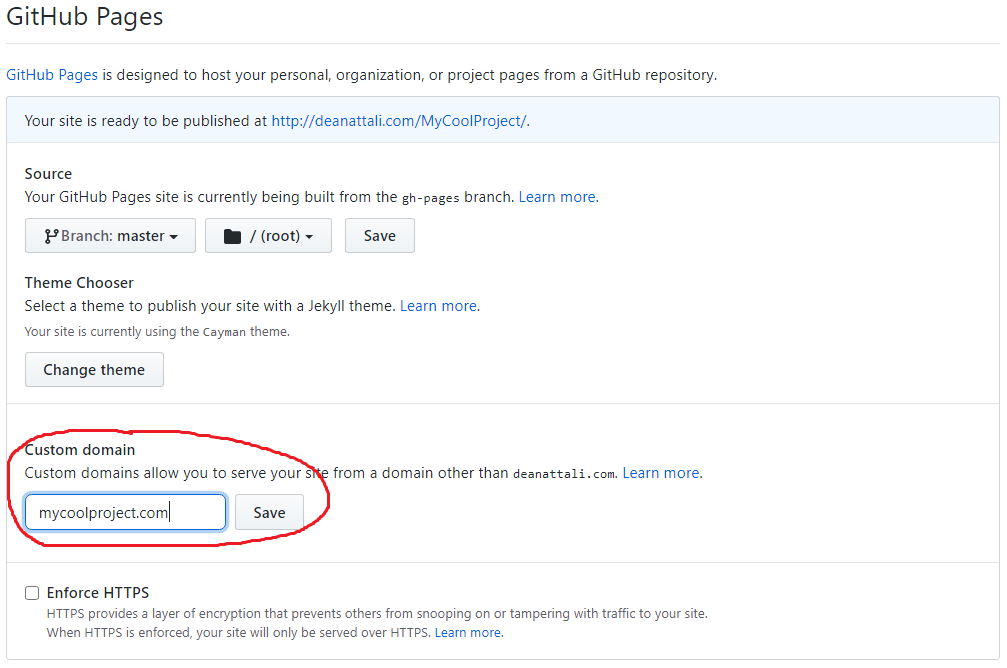Image resolution: width=1007 pixels, height=668 pixels.
Task: Click Learn more in the Source section
Action: pos(557,197)
